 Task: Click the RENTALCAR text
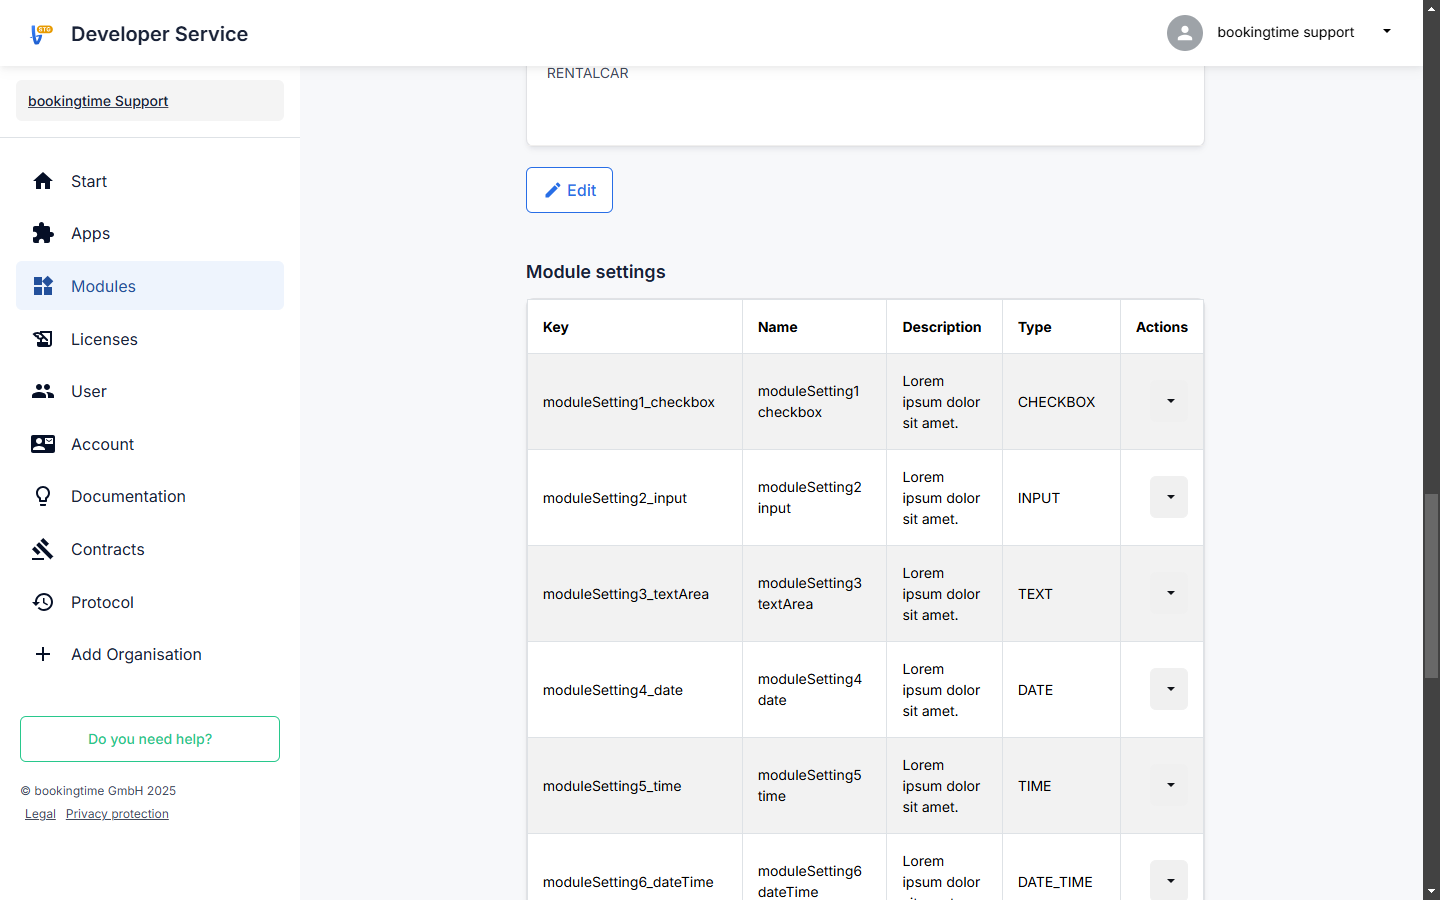click(588, 73)
